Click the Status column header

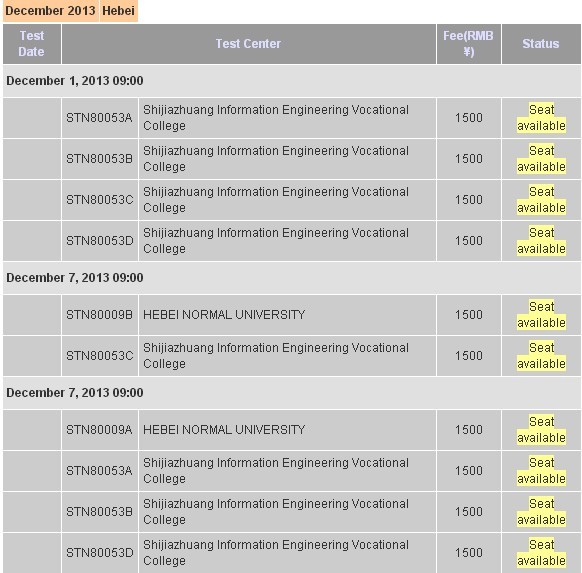pyautogui.click(x=541, y=44)
